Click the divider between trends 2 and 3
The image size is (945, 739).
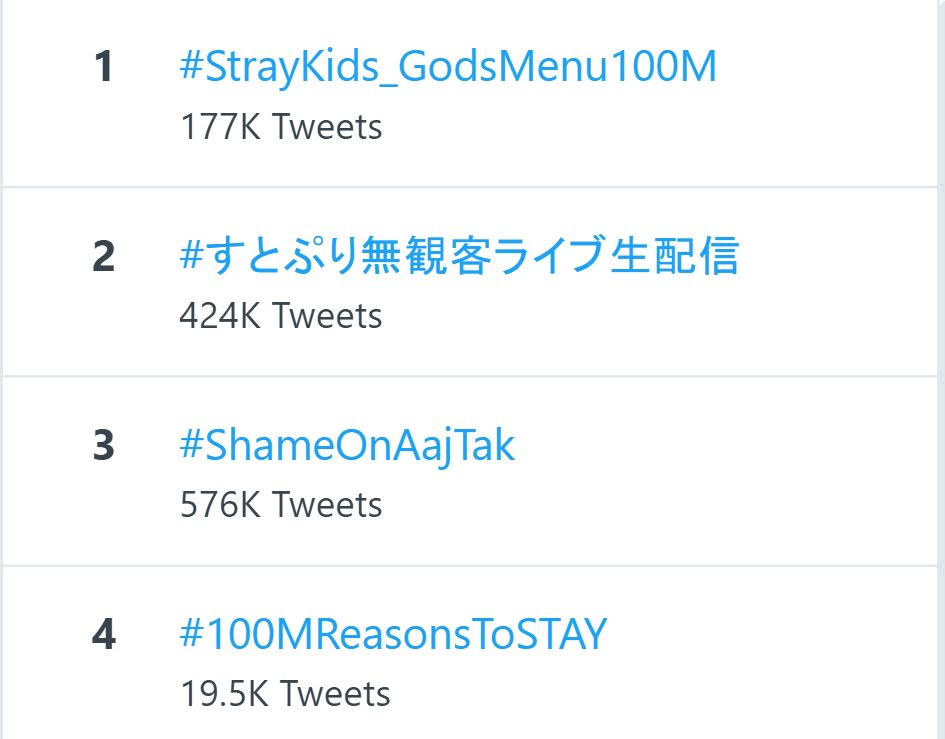470,376
